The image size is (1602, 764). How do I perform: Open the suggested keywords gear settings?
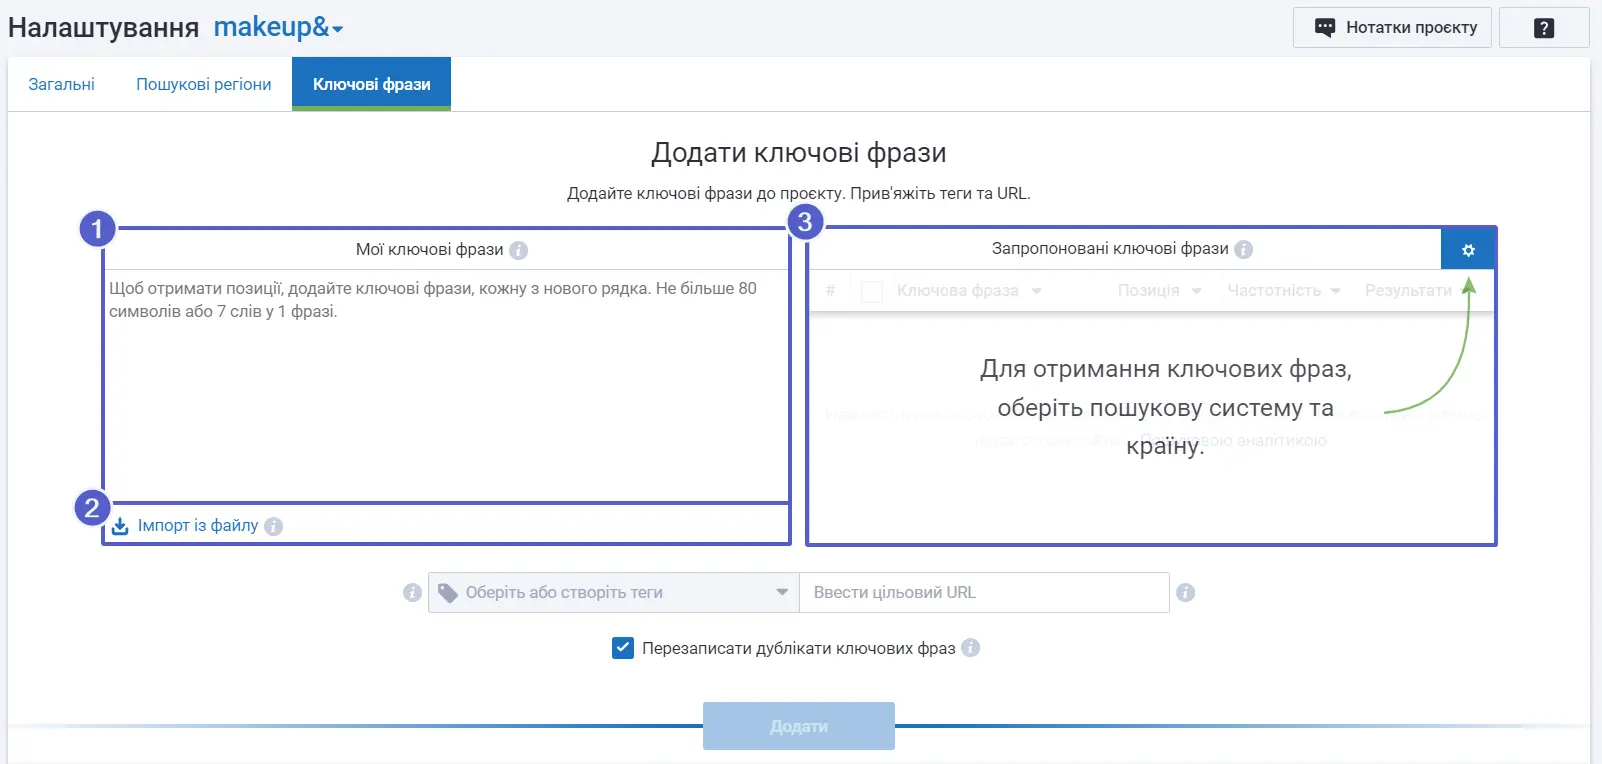[1468, 250]
